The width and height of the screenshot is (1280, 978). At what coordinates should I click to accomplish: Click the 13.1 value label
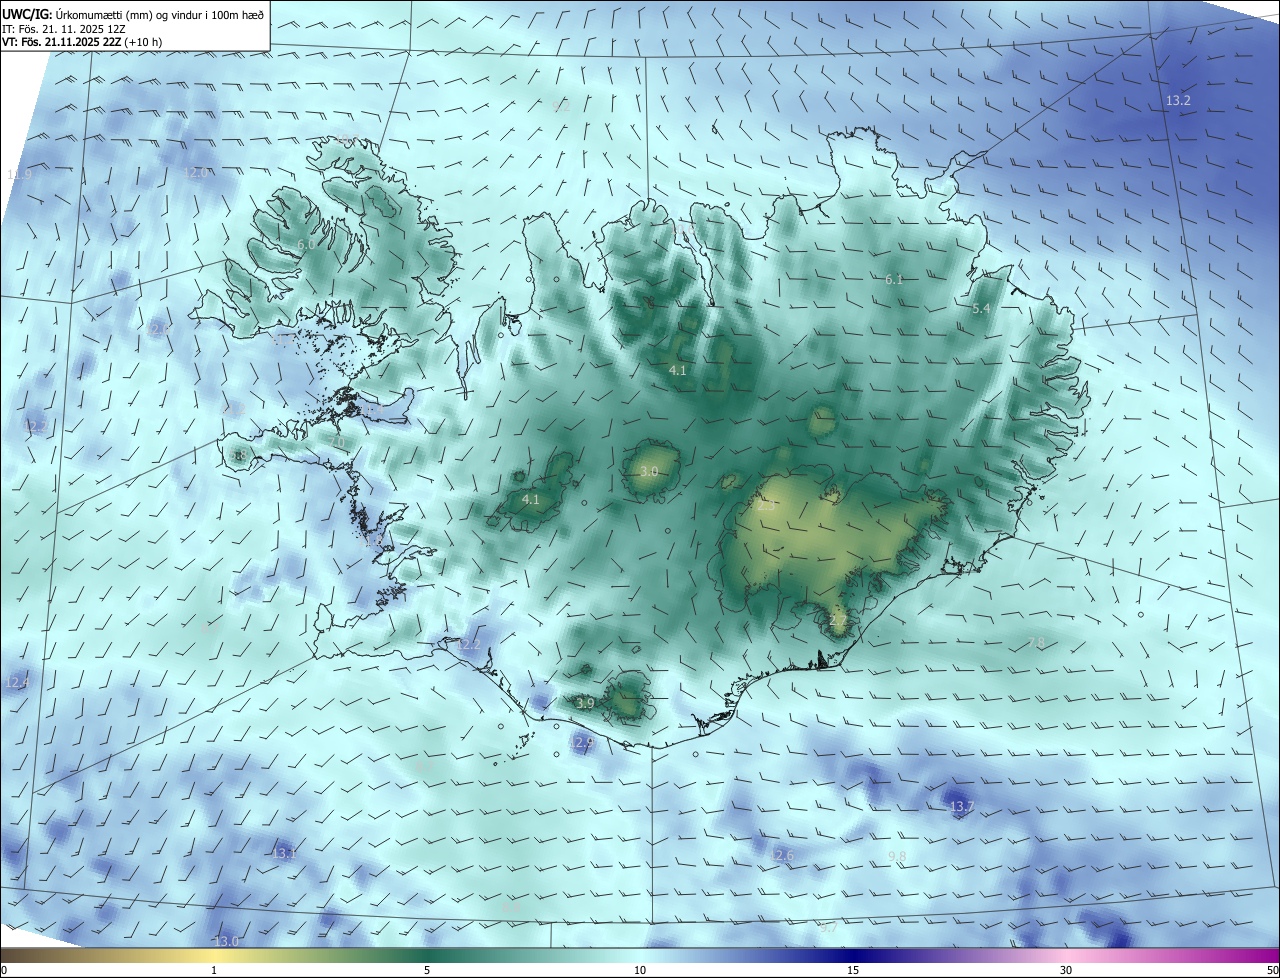pyautogui.click(x=284, y=853)
